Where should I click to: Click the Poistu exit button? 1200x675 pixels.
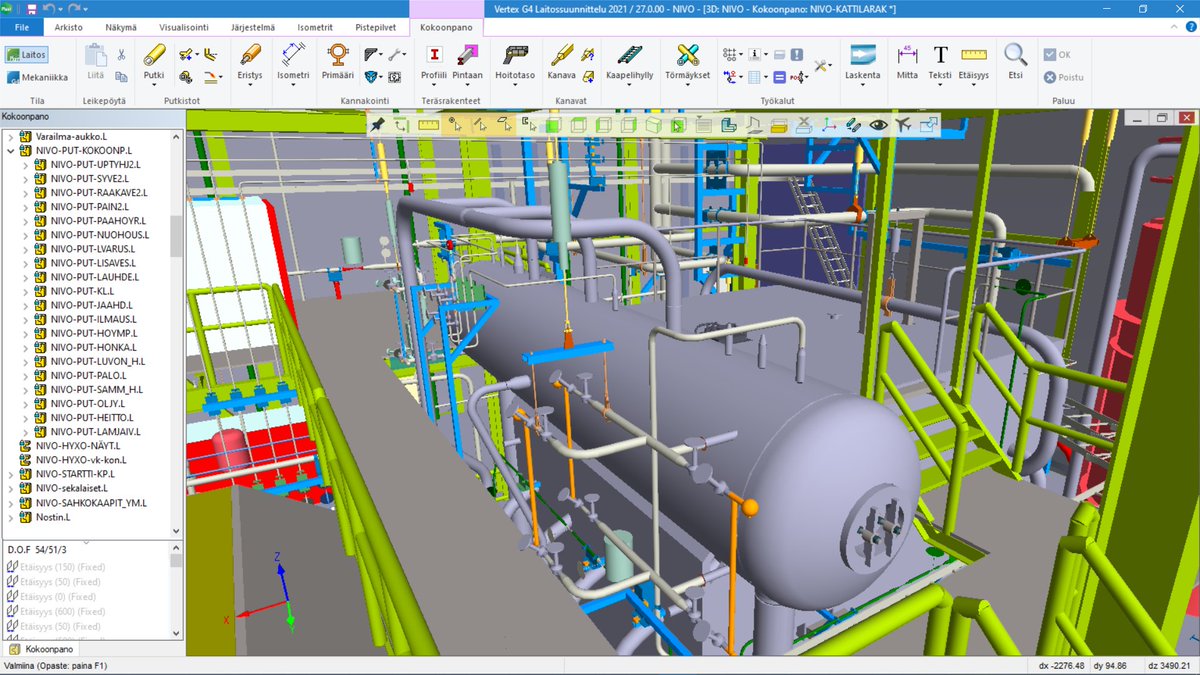[x=1060, y=75]
